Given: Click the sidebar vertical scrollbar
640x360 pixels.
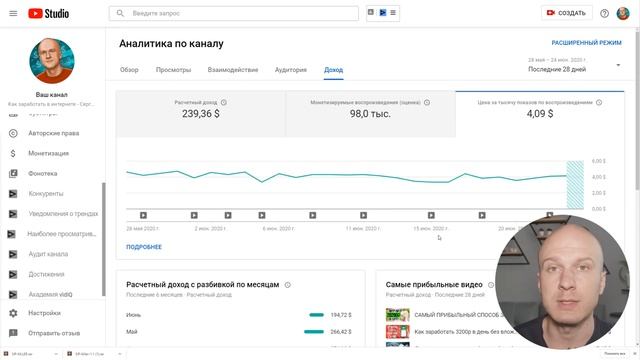Looking at the screenshot, I should point(104,240).
